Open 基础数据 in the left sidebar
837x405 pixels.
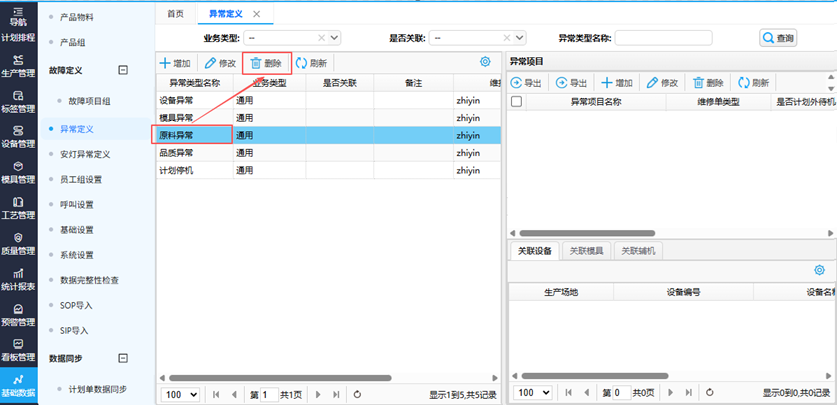tap(18, 386)
